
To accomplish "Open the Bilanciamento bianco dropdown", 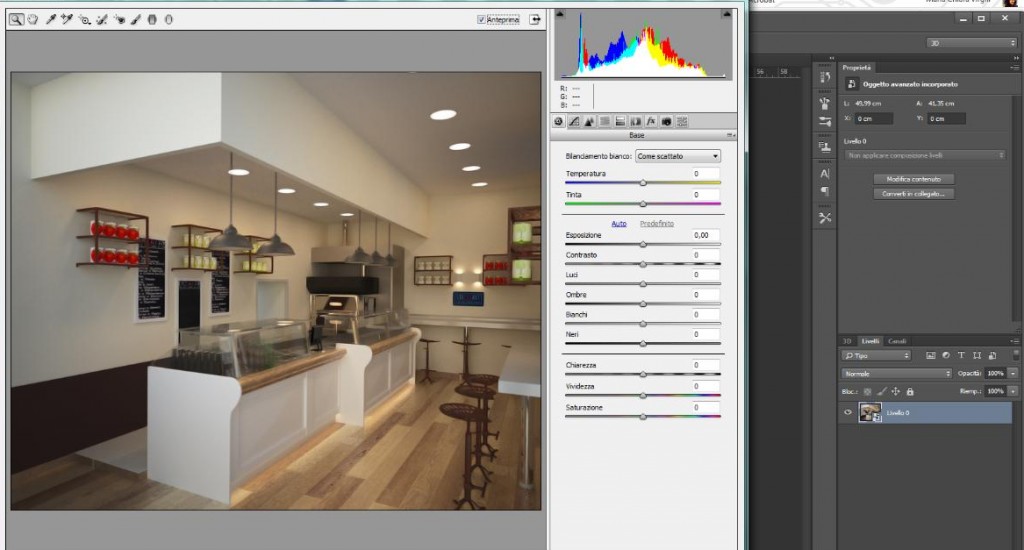I will coord(678,156).
